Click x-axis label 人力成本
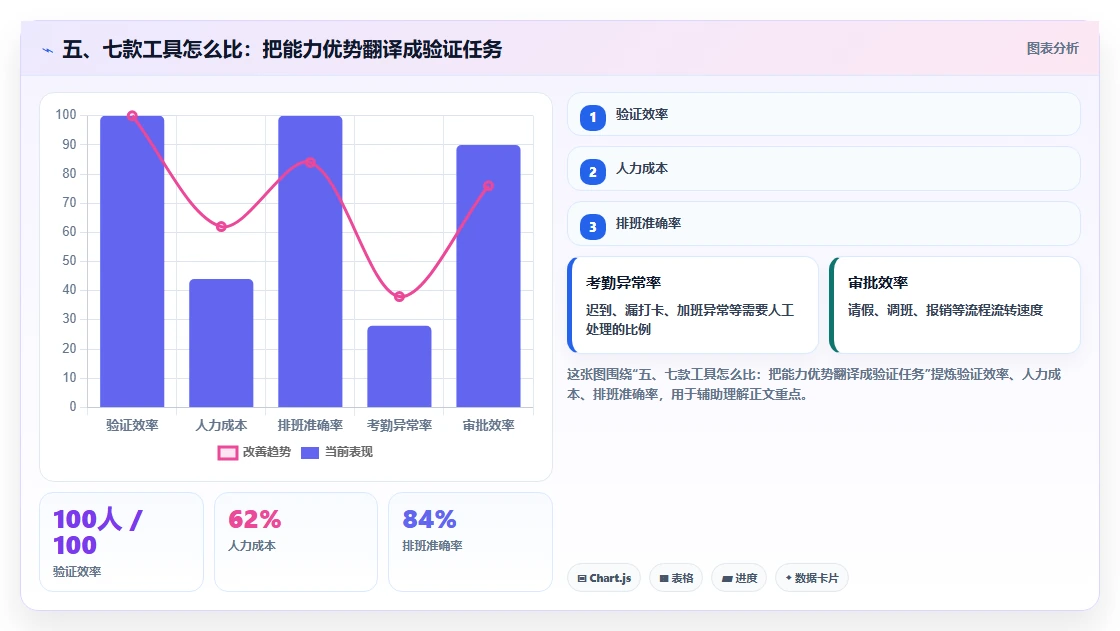This screenshot has width=1120, height=631. tap(221, 425)
